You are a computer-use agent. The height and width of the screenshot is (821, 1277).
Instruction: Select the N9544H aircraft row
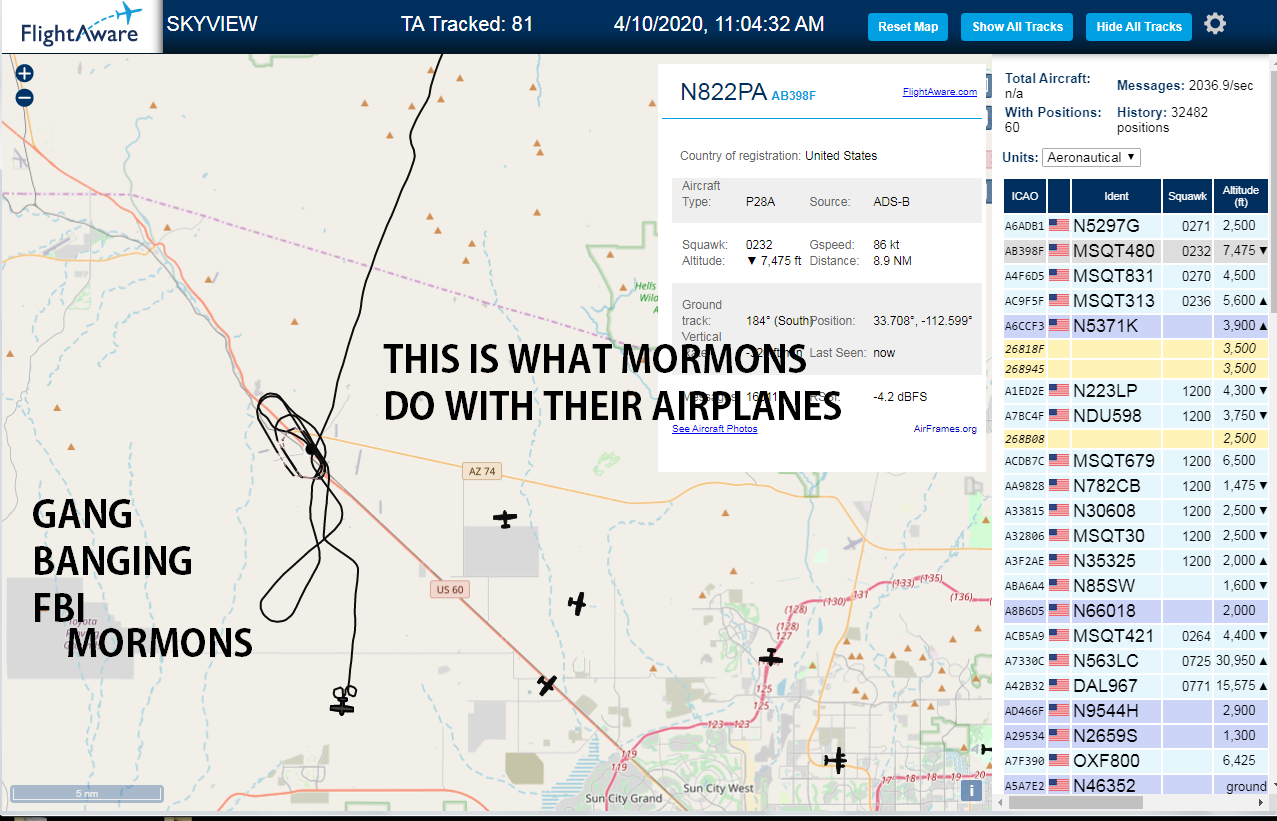coord(1135,711)
